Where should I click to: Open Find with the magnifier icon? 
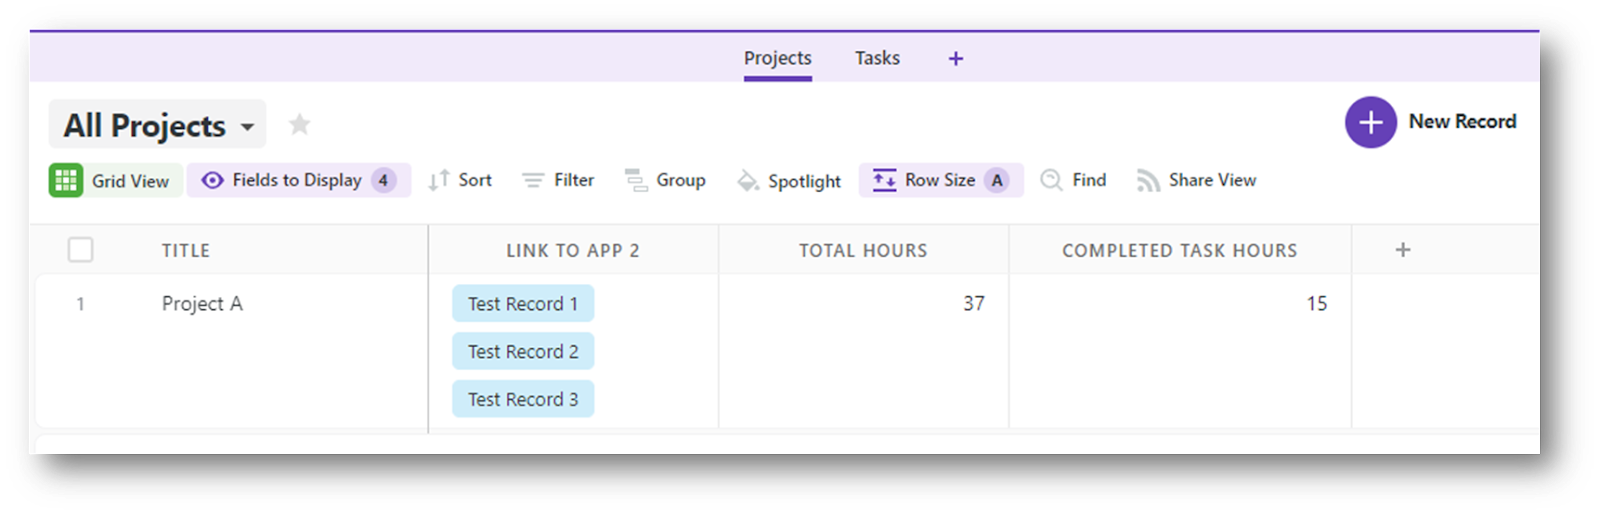click(1051, 180)
